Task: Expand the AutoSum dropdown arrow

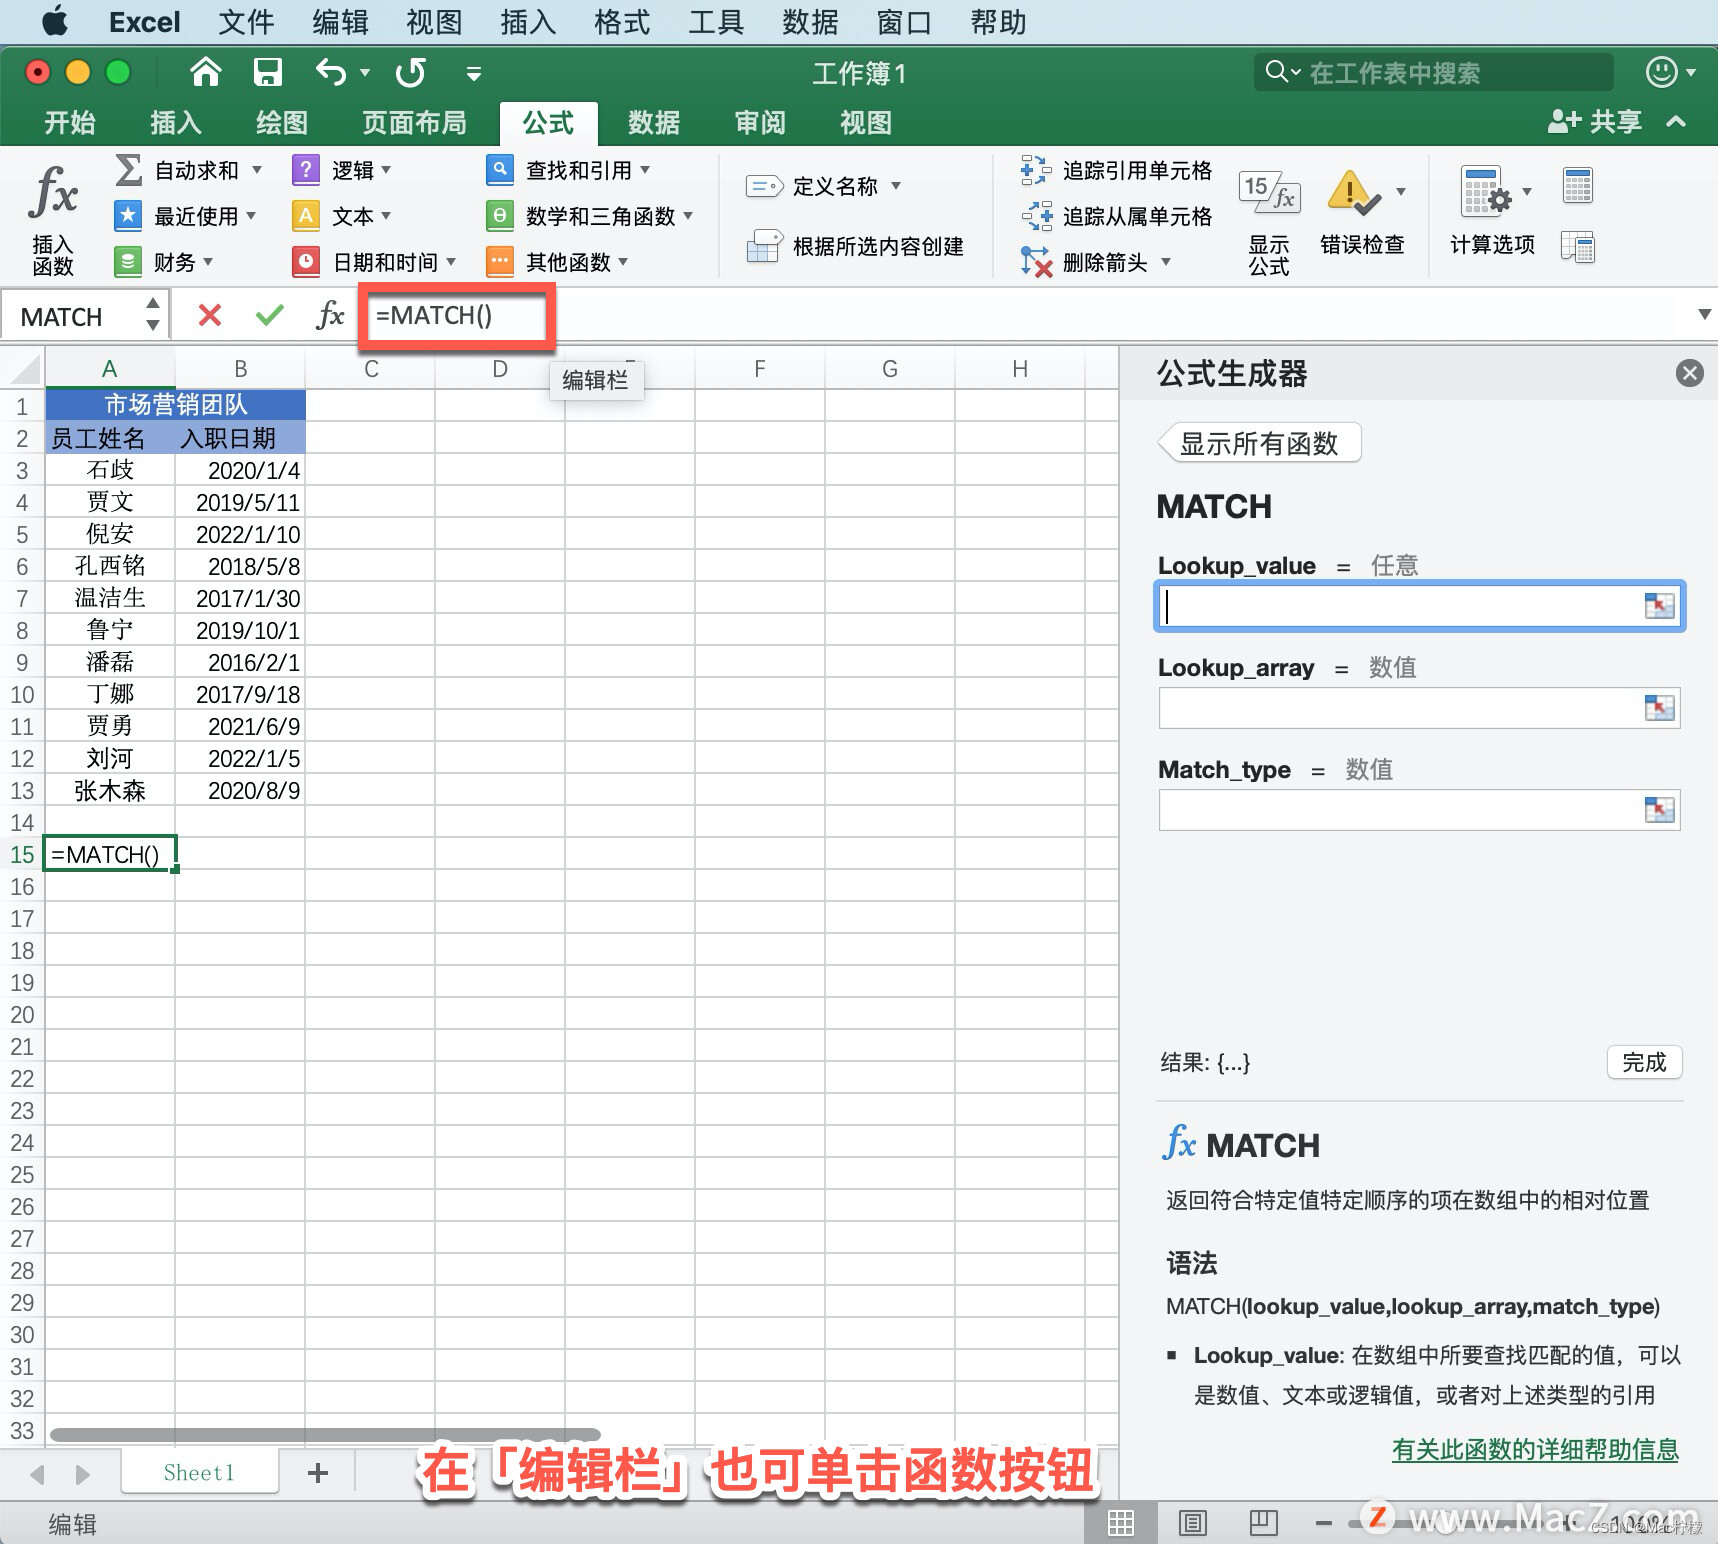Action: [257, 170]
